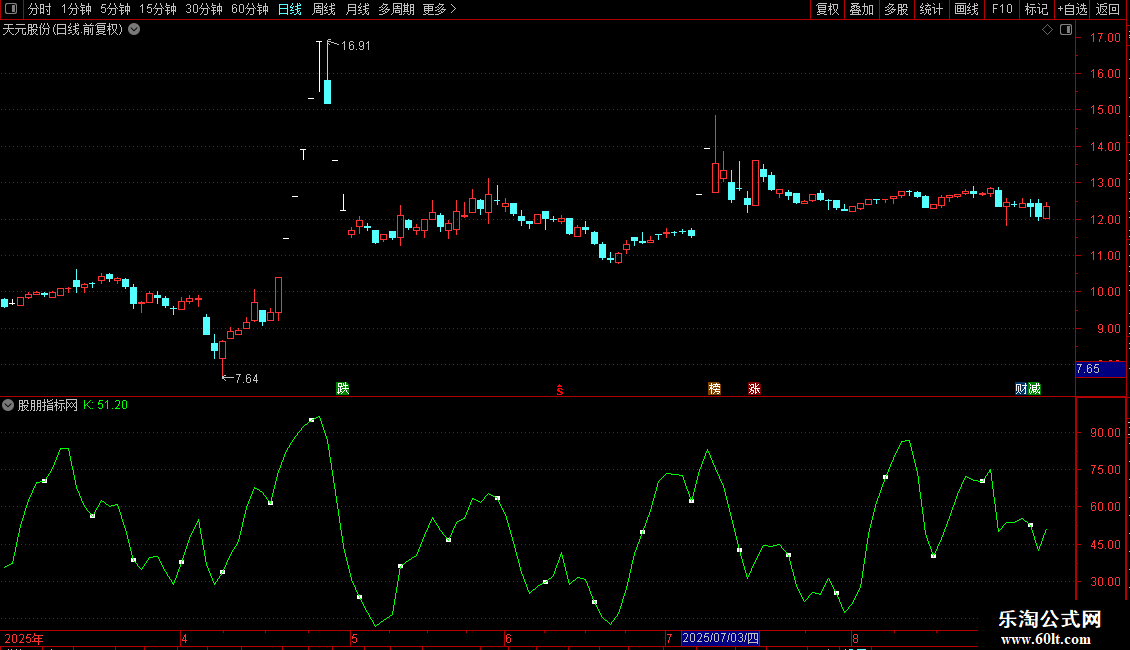
Task: Open the 多周期 multi-period view
Action: [396, 9]
